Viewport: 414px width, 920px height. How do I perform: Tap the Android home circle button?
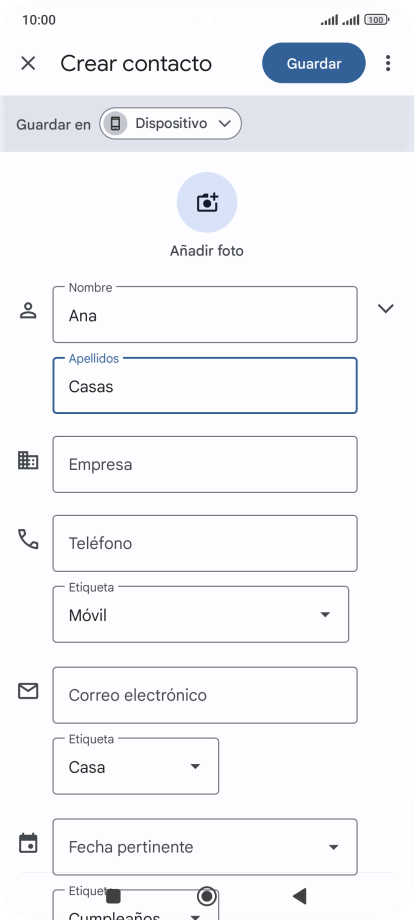coord(206,896)
